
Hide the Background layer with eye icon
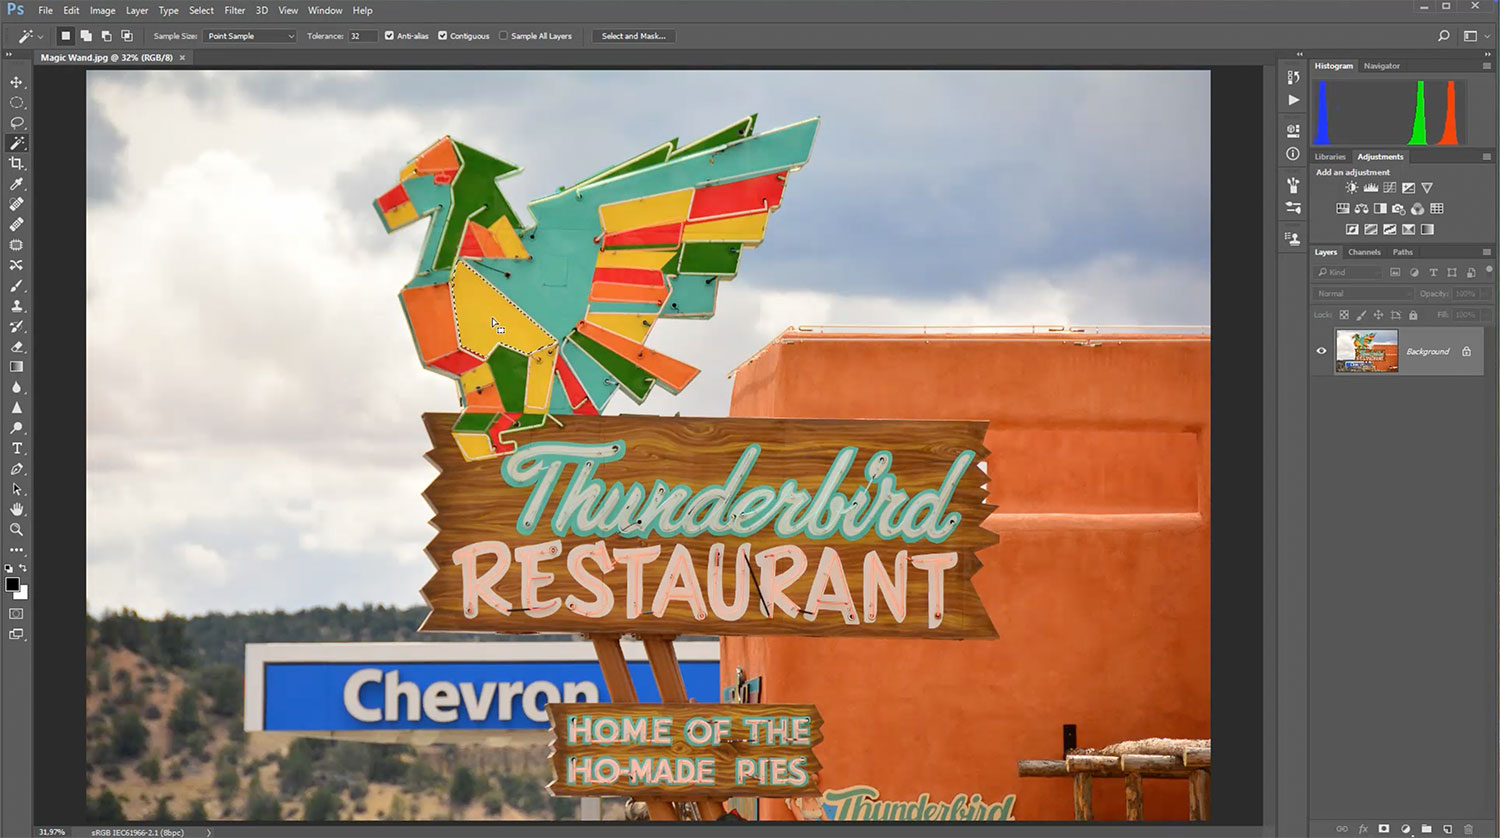click(x=1321, y=351)
